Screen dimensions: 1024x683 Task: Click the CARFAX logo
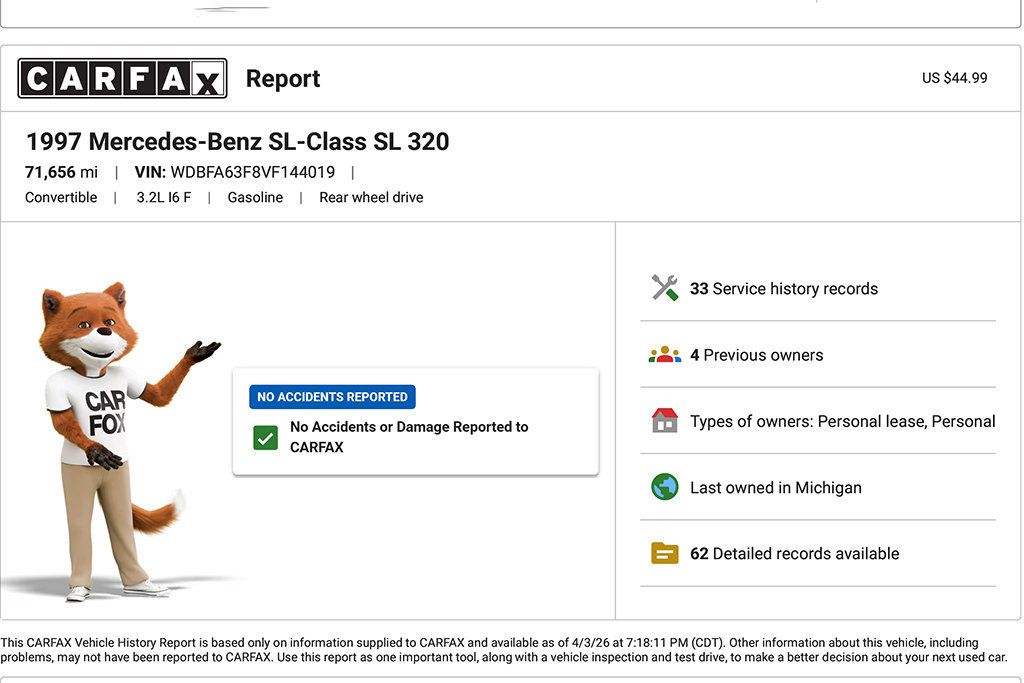point(122,78)
